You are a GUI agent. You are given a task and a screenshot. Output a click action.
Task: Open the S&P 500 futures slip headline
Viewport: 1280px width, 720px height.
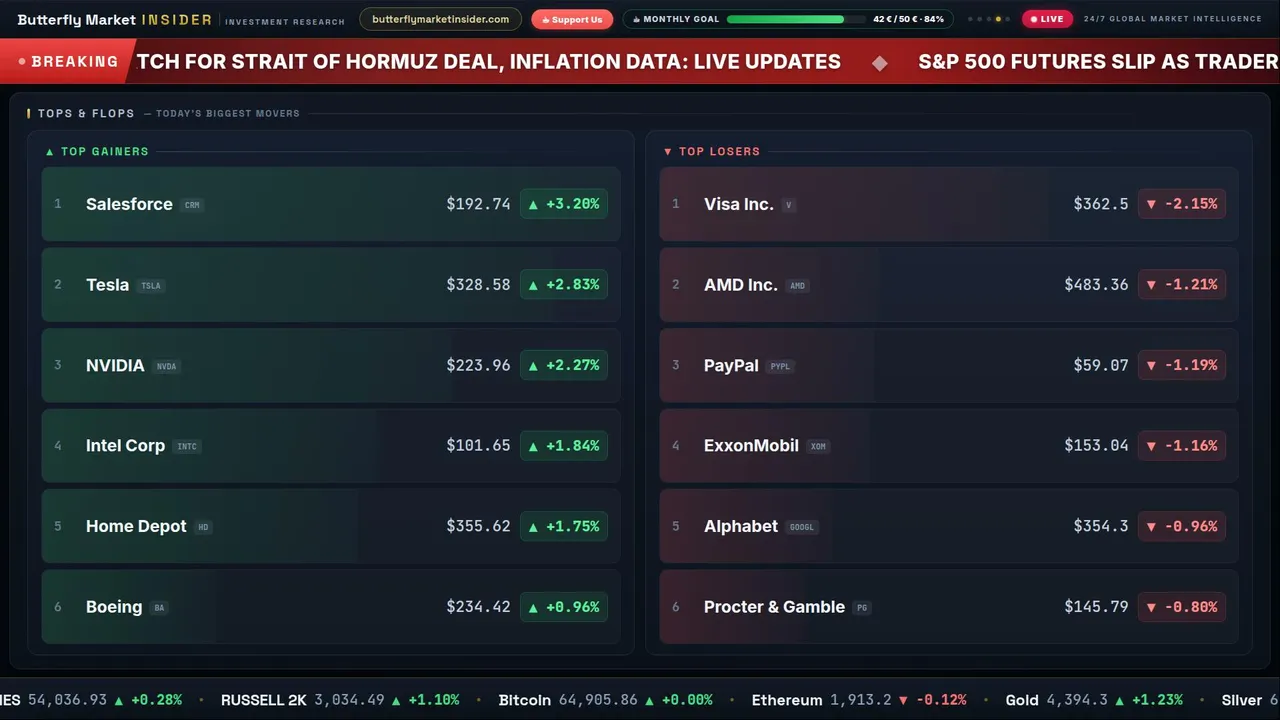1098,62
